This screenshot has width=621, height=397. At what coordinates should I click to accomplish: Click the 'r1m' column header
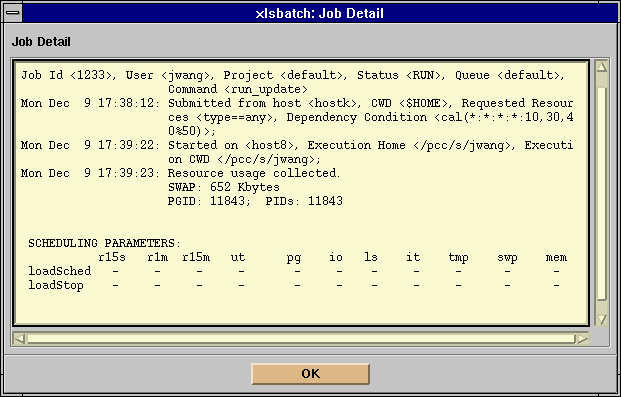point(158,257)
